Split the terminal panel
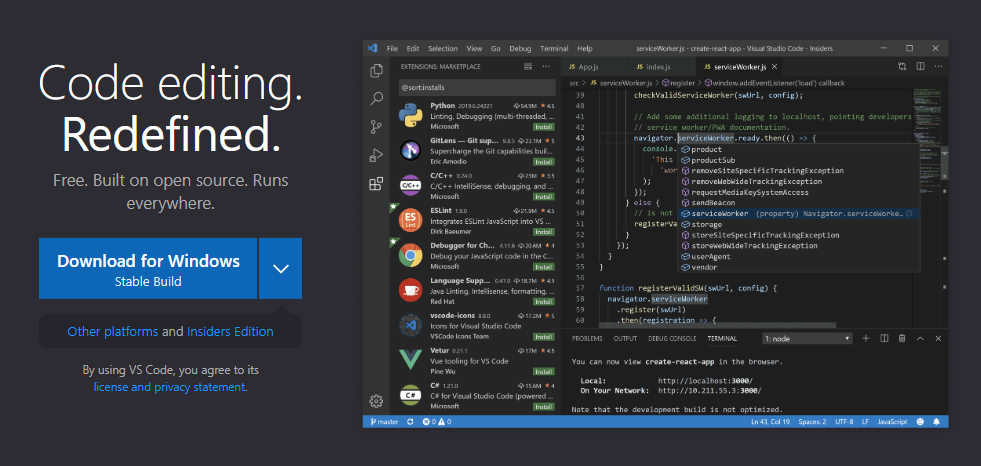Image resolution: width=981 pixels, height=466 pixels. click(x=884, y=338)
